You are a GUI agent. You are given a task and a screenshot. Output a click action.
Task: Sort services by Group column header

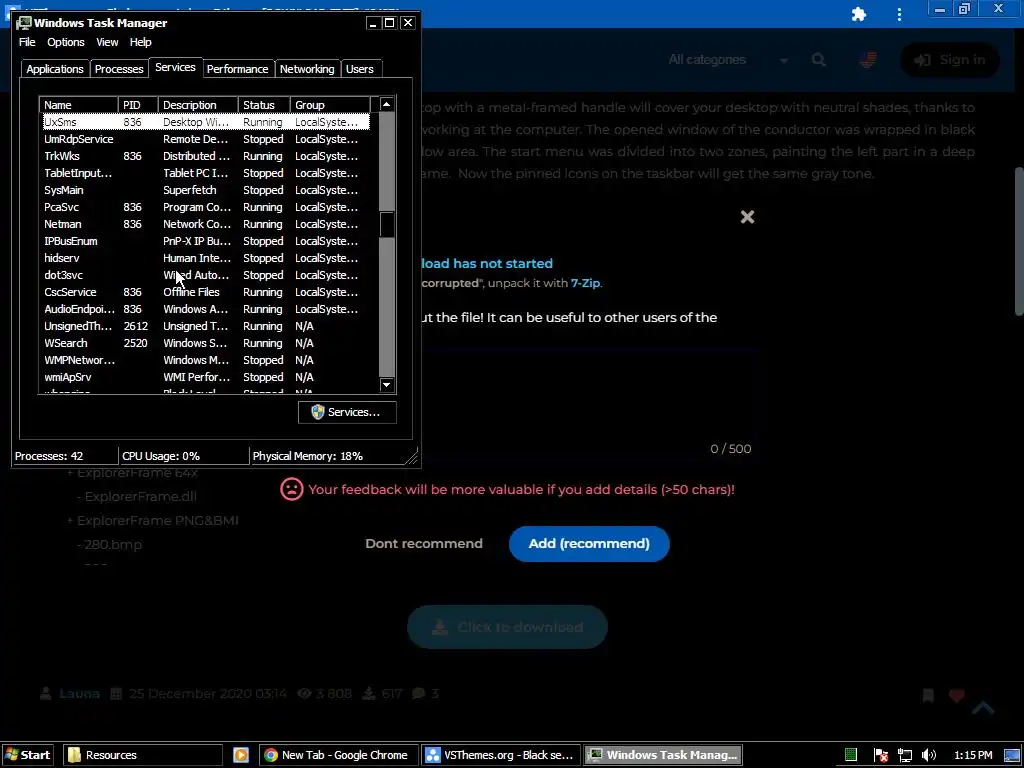pyautogui.click(x=330, y=104)
